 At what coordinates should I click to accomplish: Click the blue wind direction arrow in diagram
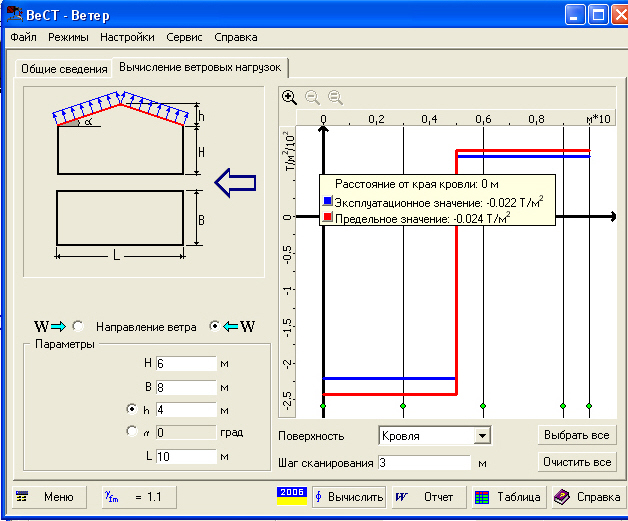point(236,183)
